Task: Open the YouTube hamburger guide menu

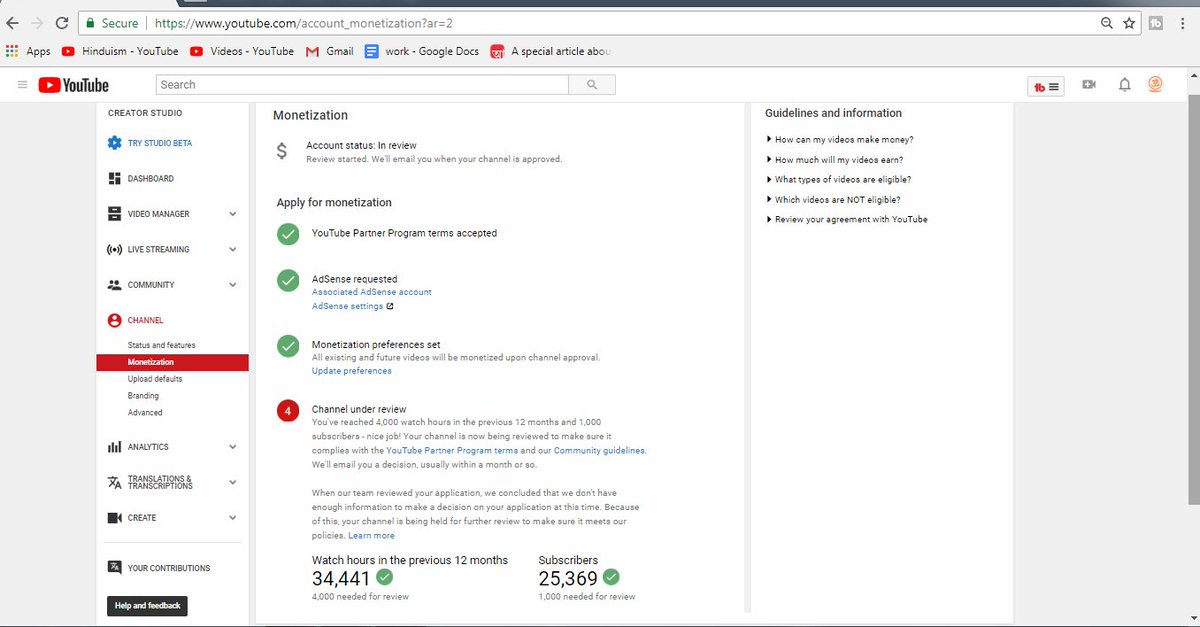Action: pyautogui.click(x=22, y=85)
